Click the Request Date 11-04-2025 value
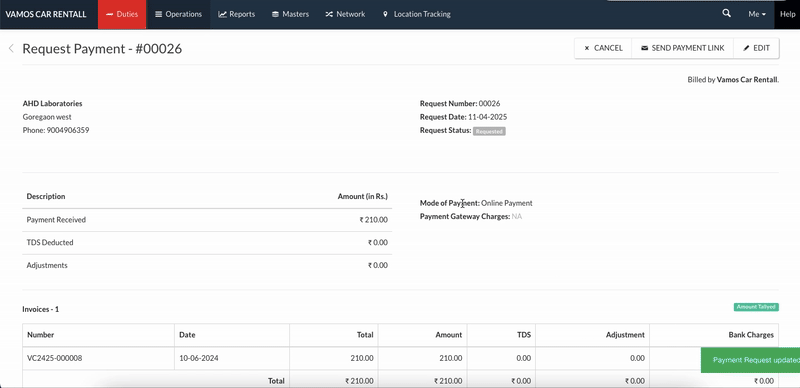This screenshot has width=800, height=388. [487, 117]
